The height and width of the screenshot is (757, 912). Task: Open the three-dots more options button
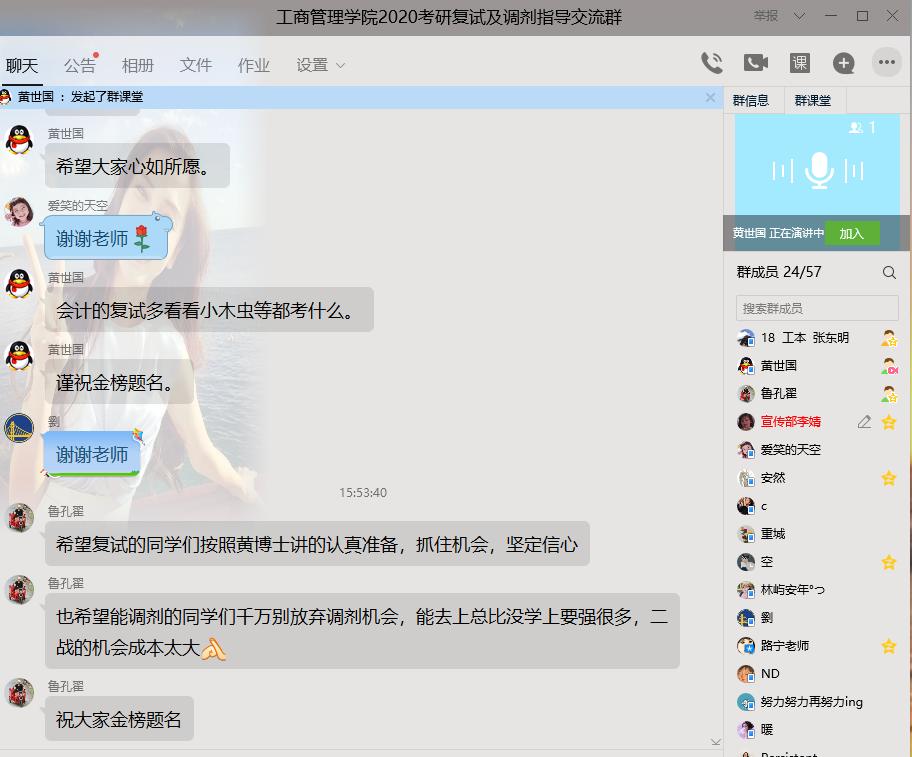coord(887,63)
